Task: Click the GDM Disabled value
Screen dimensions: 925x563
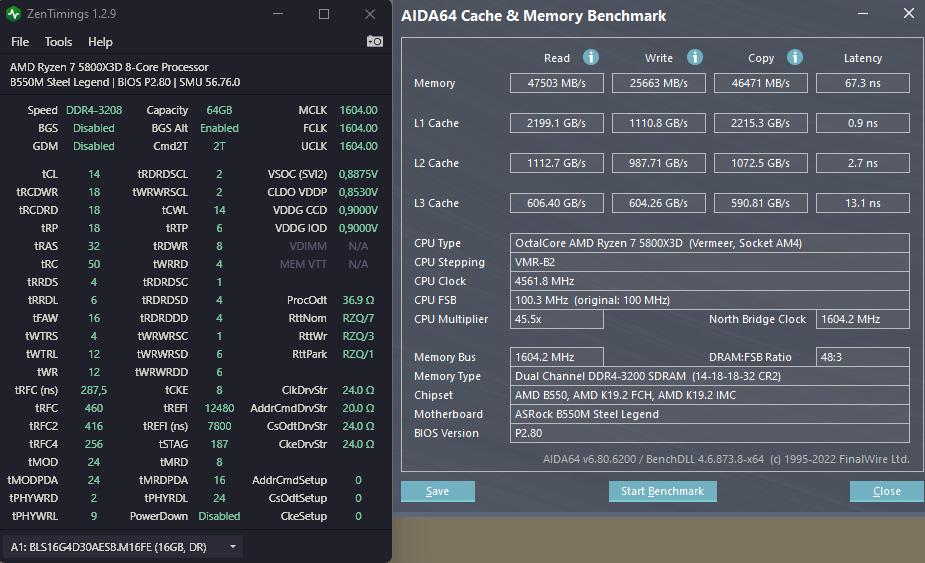Action: 94,146
